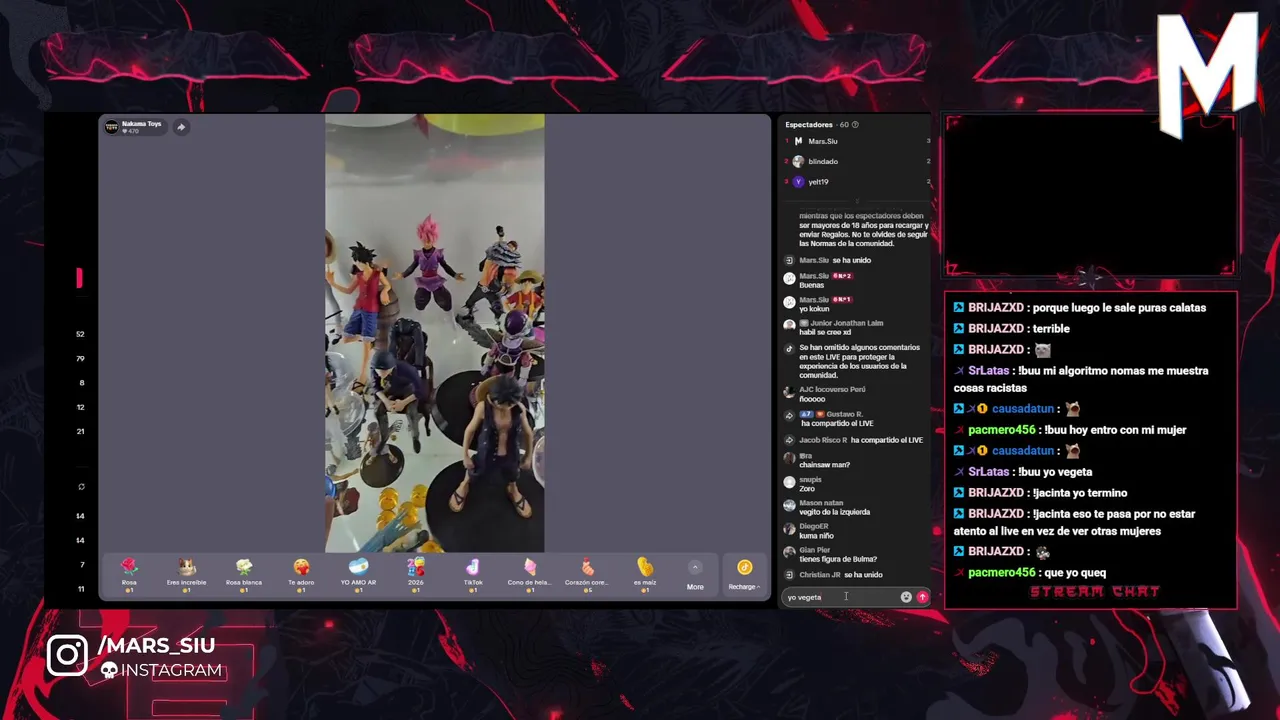Click the Espectadores heading
This screenshot has width=1280, height=720.
[809, 125]
